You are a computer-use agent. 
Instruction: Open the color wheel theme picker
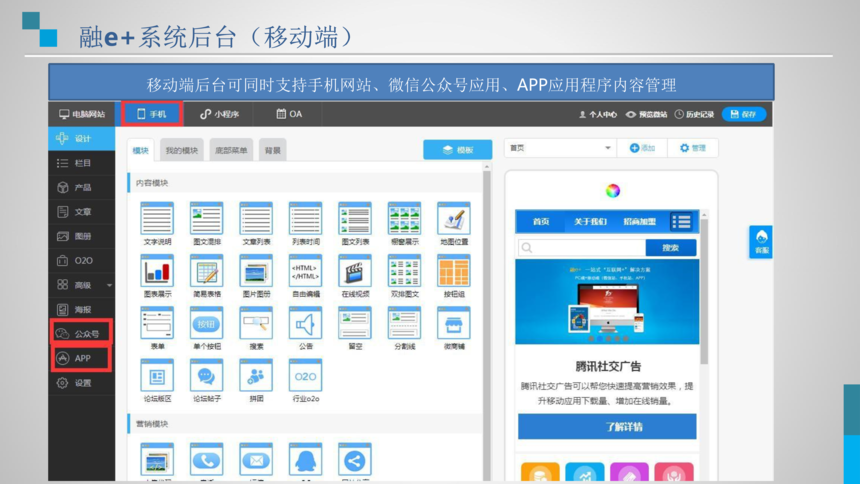(x=613, y=191)
